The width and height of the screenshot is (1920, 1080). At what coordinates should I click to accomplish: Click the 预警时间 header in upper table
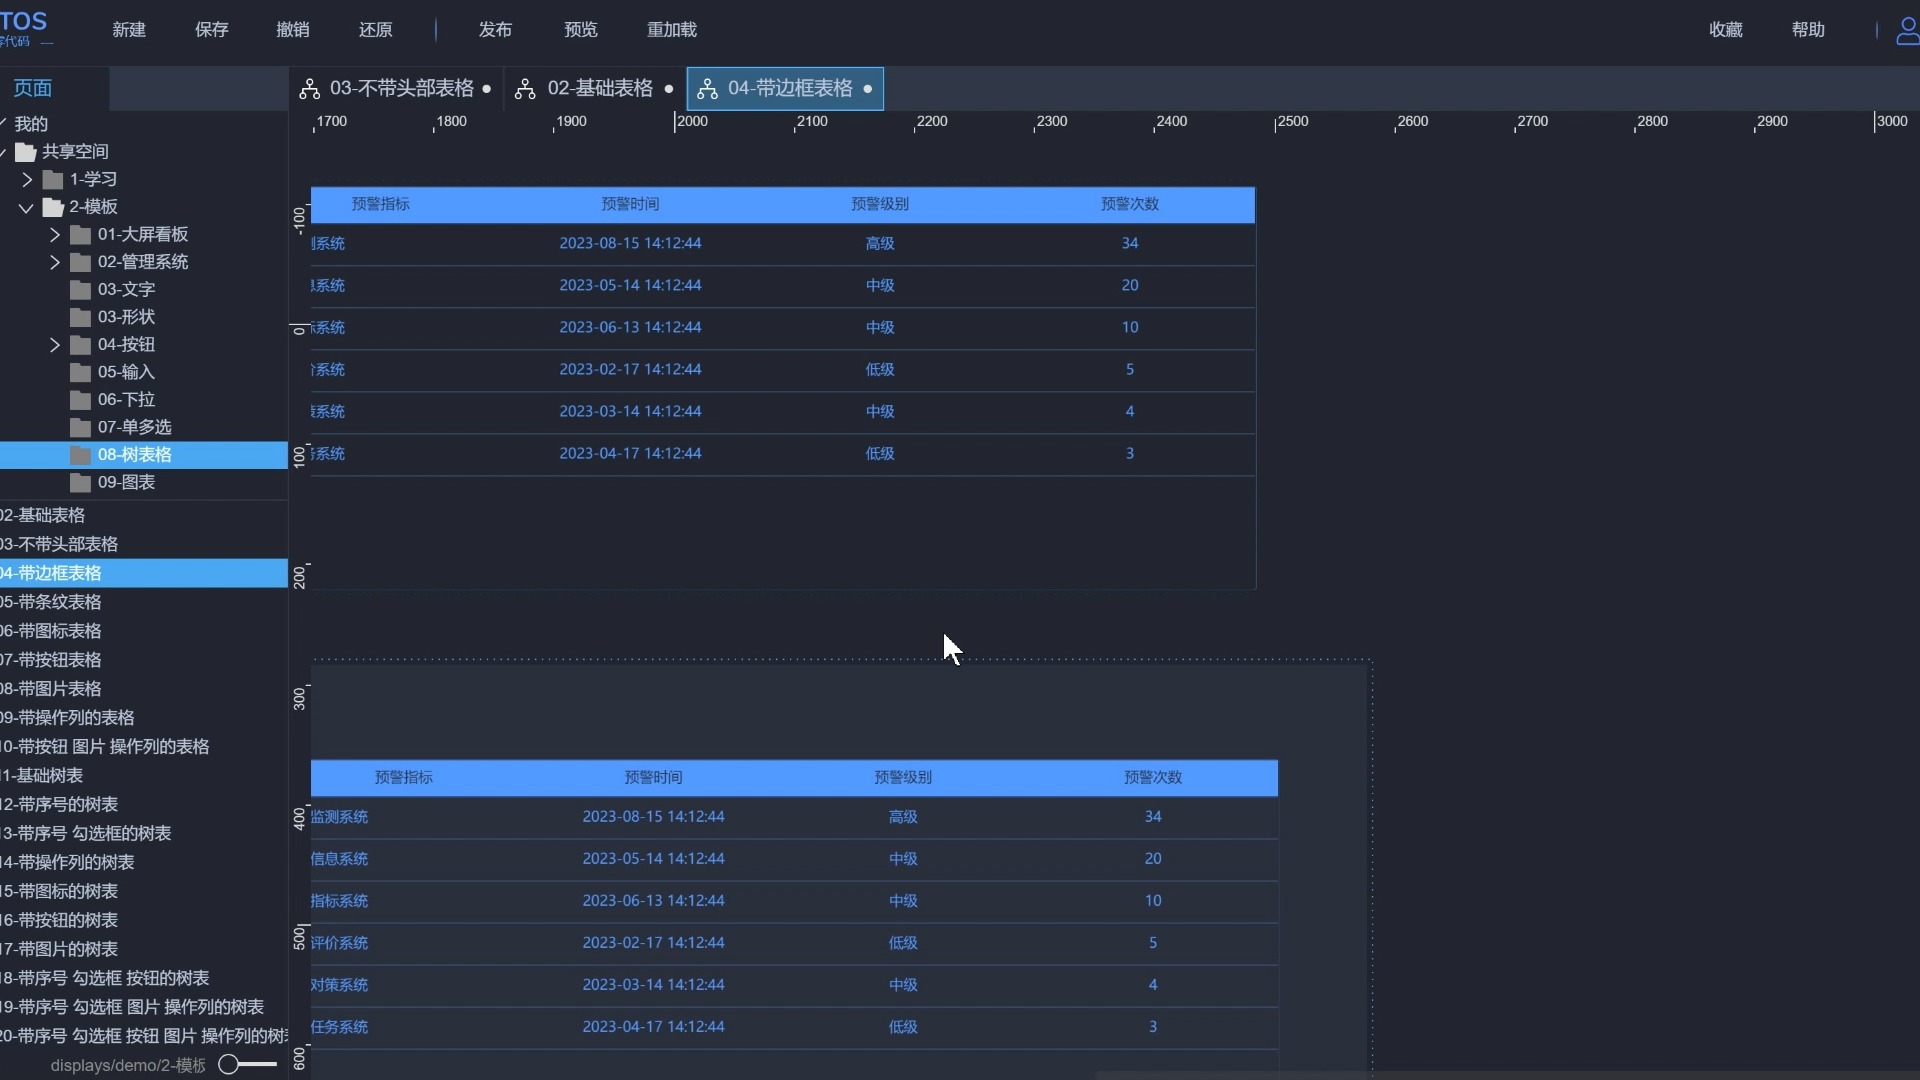630,204
